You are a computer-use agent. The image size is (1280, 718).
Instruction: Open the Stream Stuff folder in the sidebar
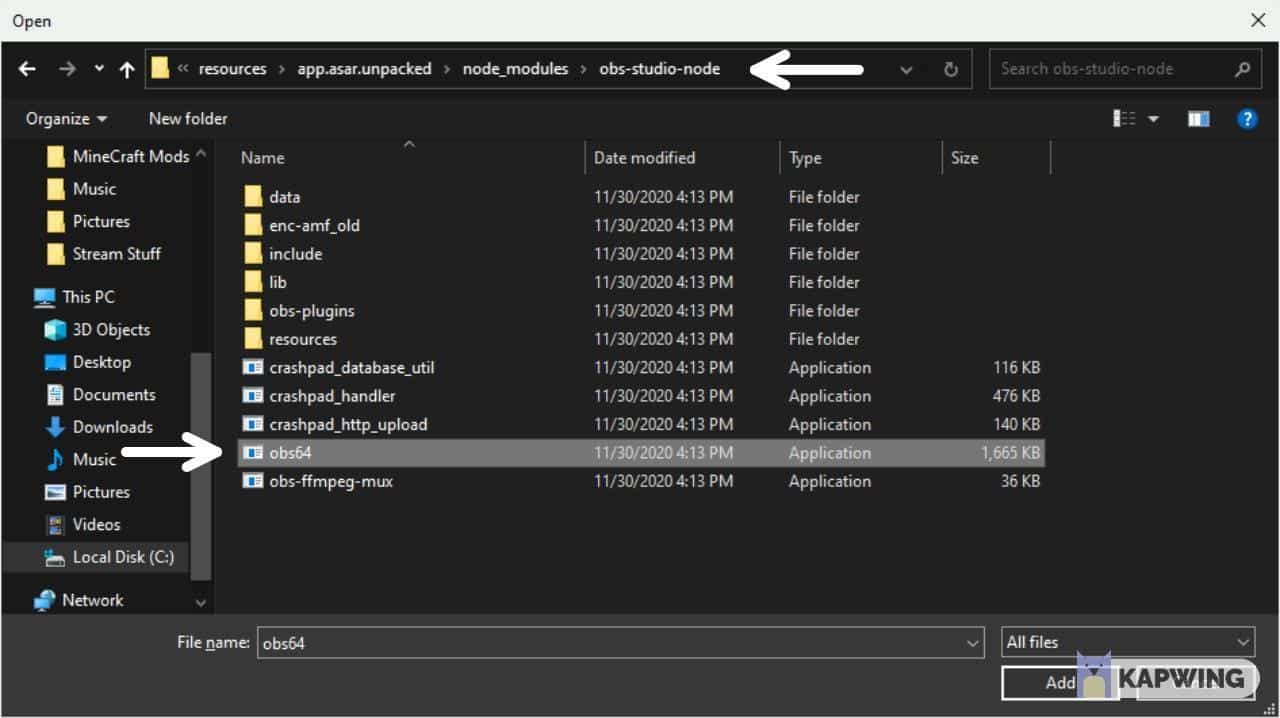tap(104, 254)
